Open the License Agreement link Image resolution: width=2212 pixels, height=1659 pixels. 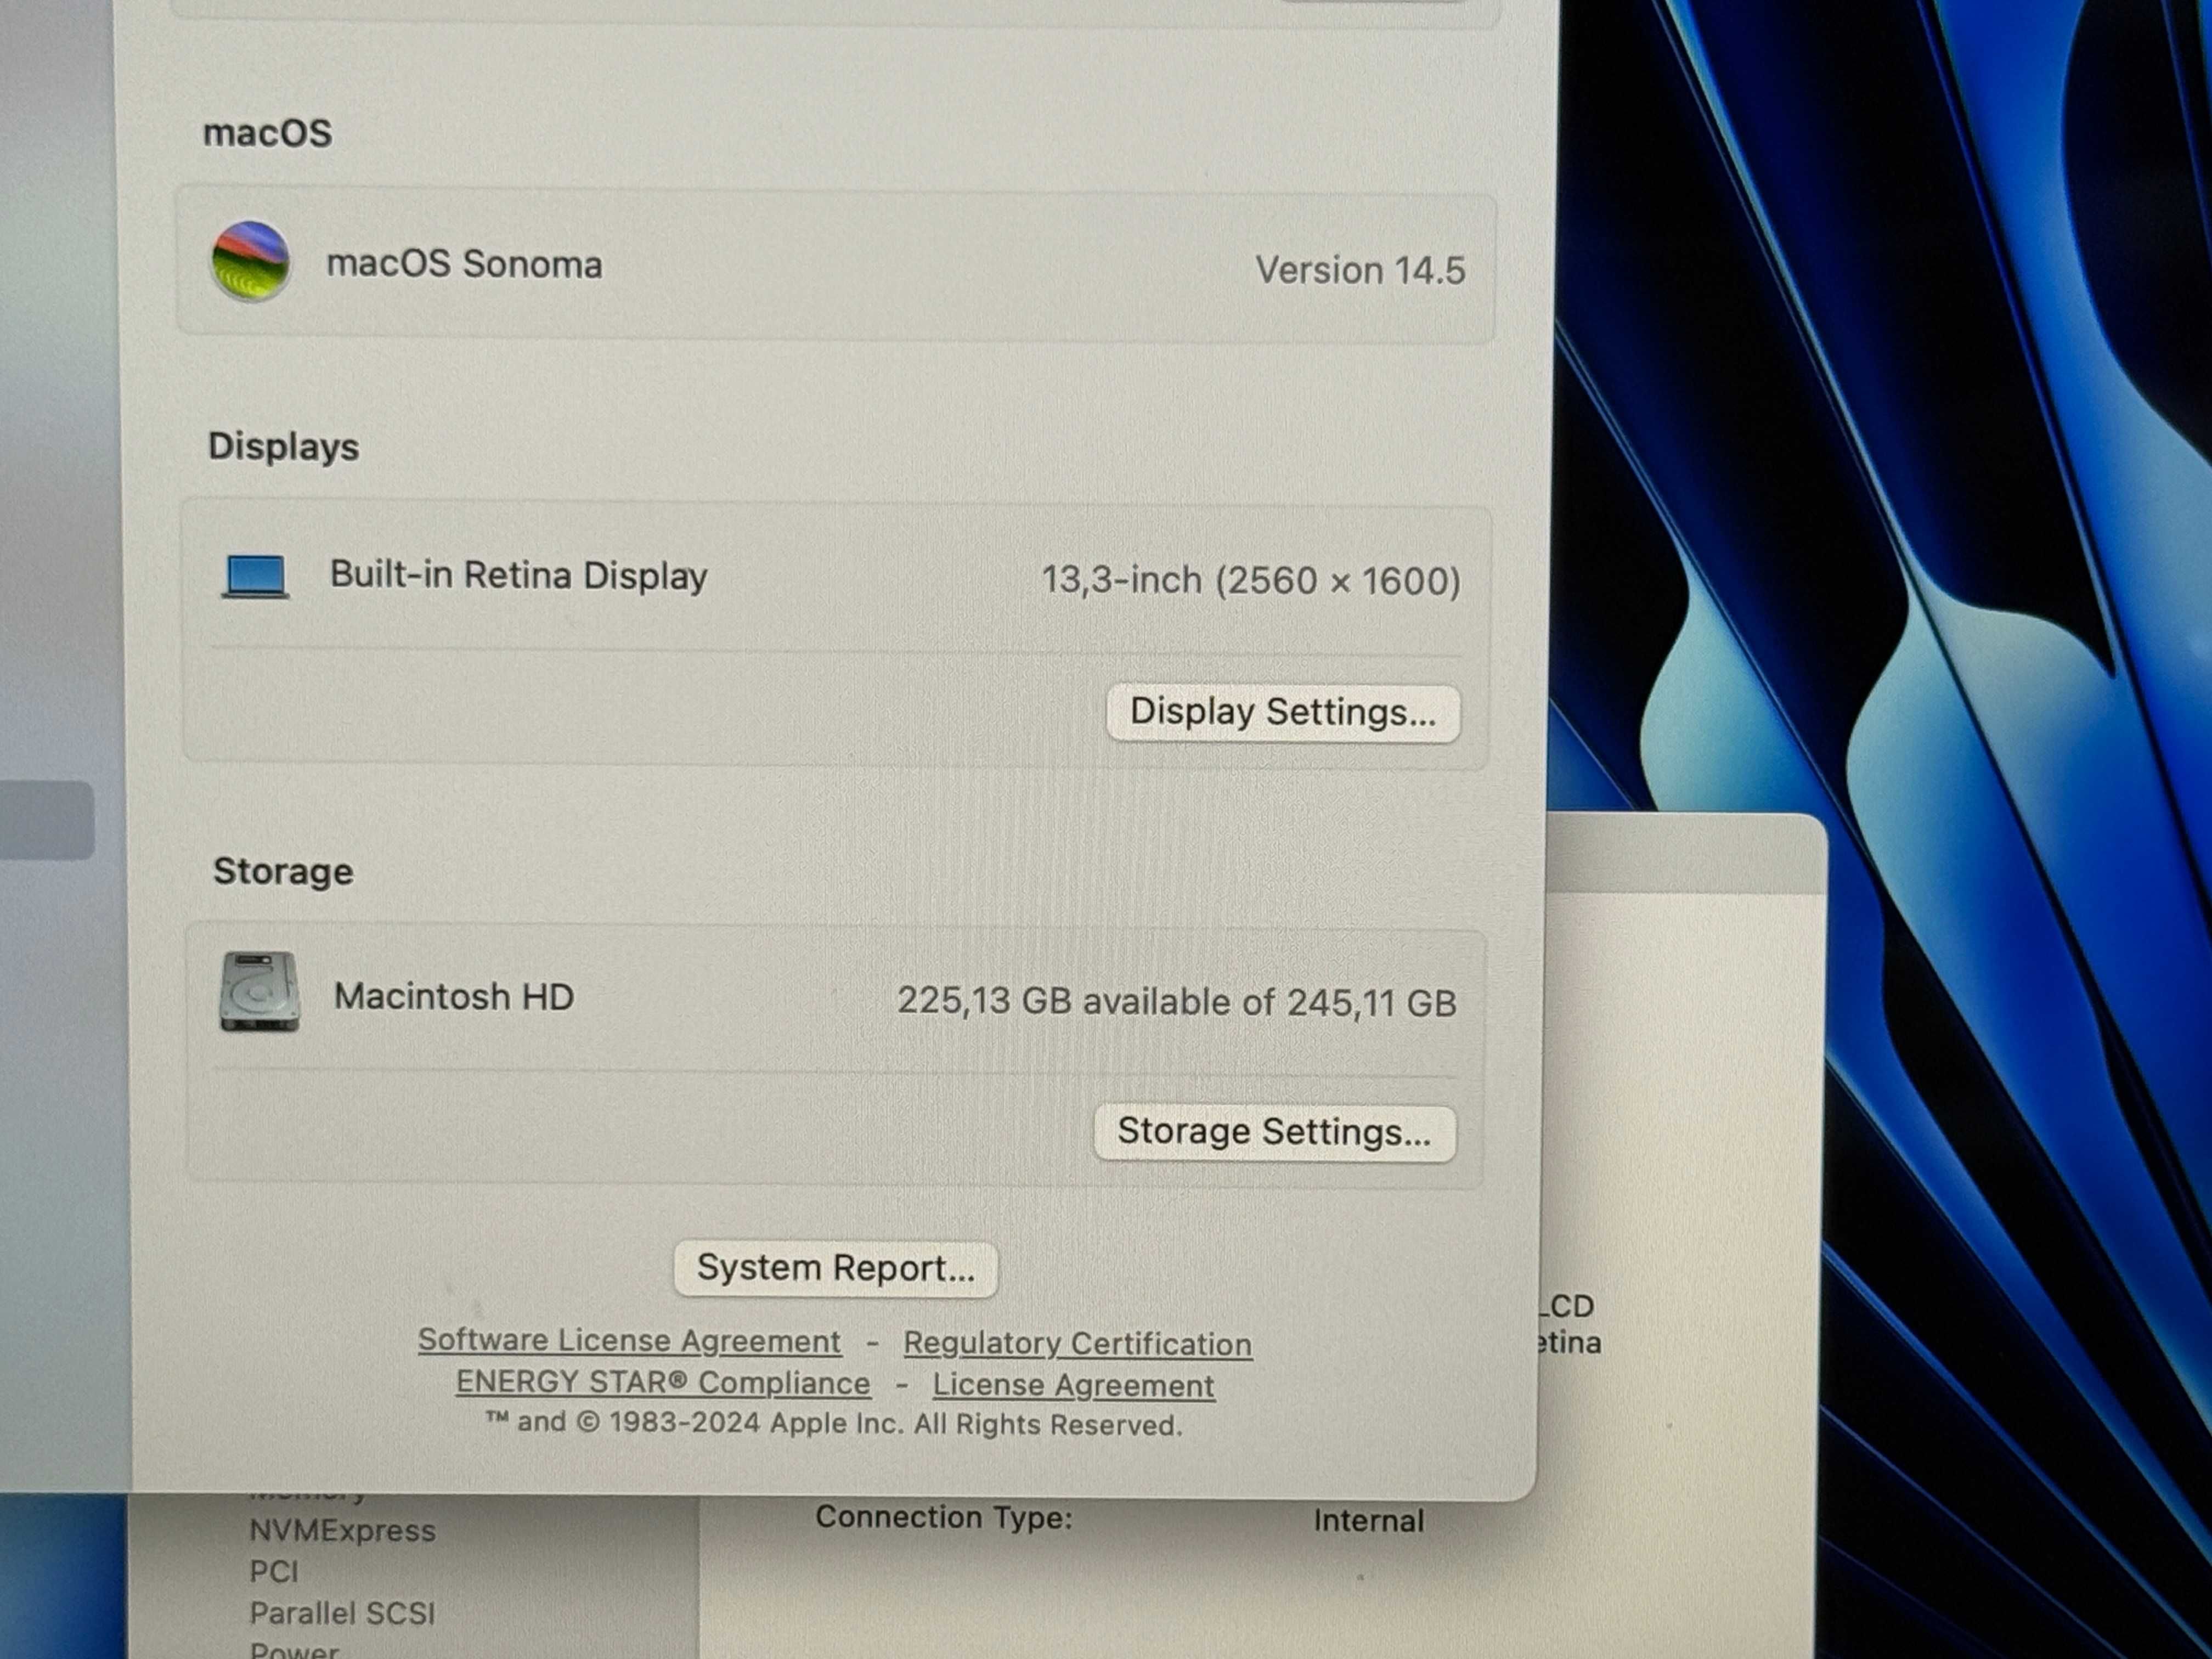coord(1073,1386)
